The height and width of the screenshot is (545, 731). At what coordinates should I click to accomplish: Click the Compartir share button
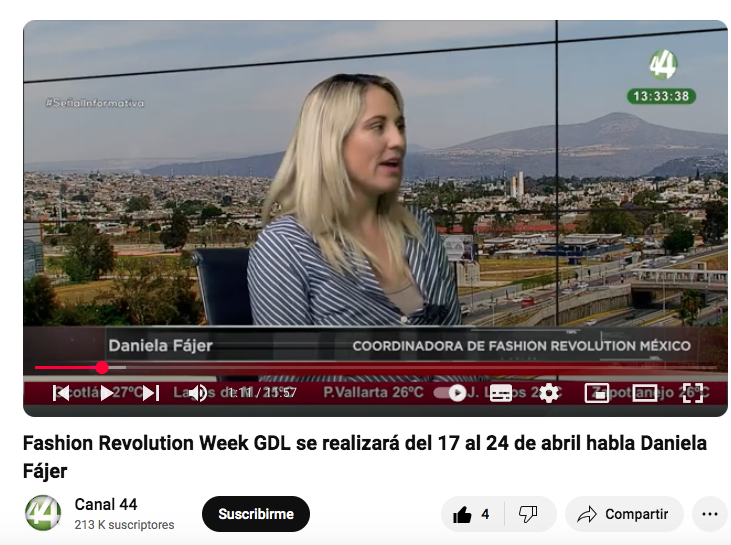point(623,514)
